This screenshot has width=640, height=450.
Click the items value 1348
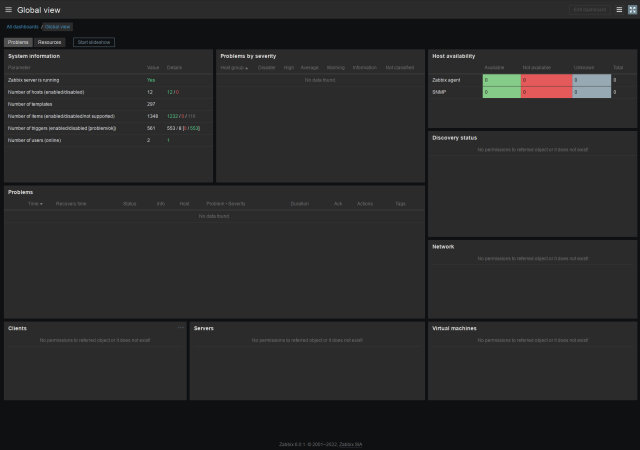tap(152, 116)
